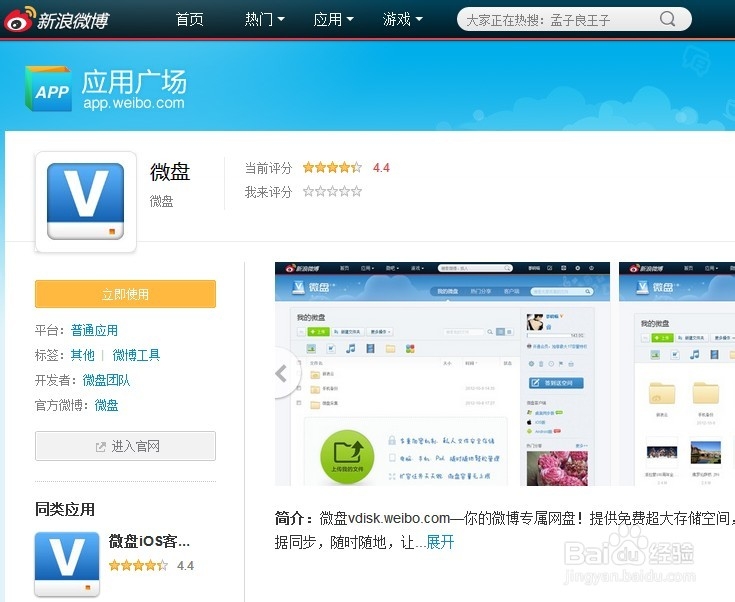This screenshot has height=602, width=735.
Task: Click the APP box icon of 应用广场
Action: (x=48, y=89)
